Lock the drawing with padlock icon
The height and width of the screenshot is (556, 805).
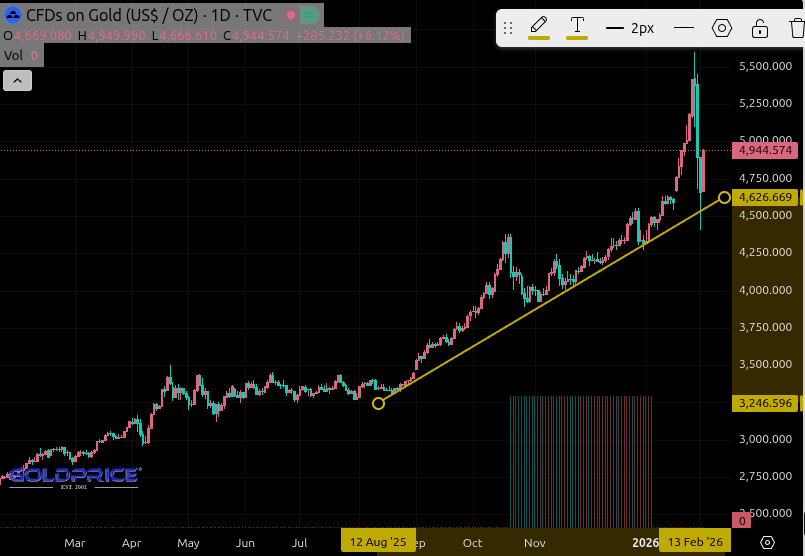click(760, 28)
